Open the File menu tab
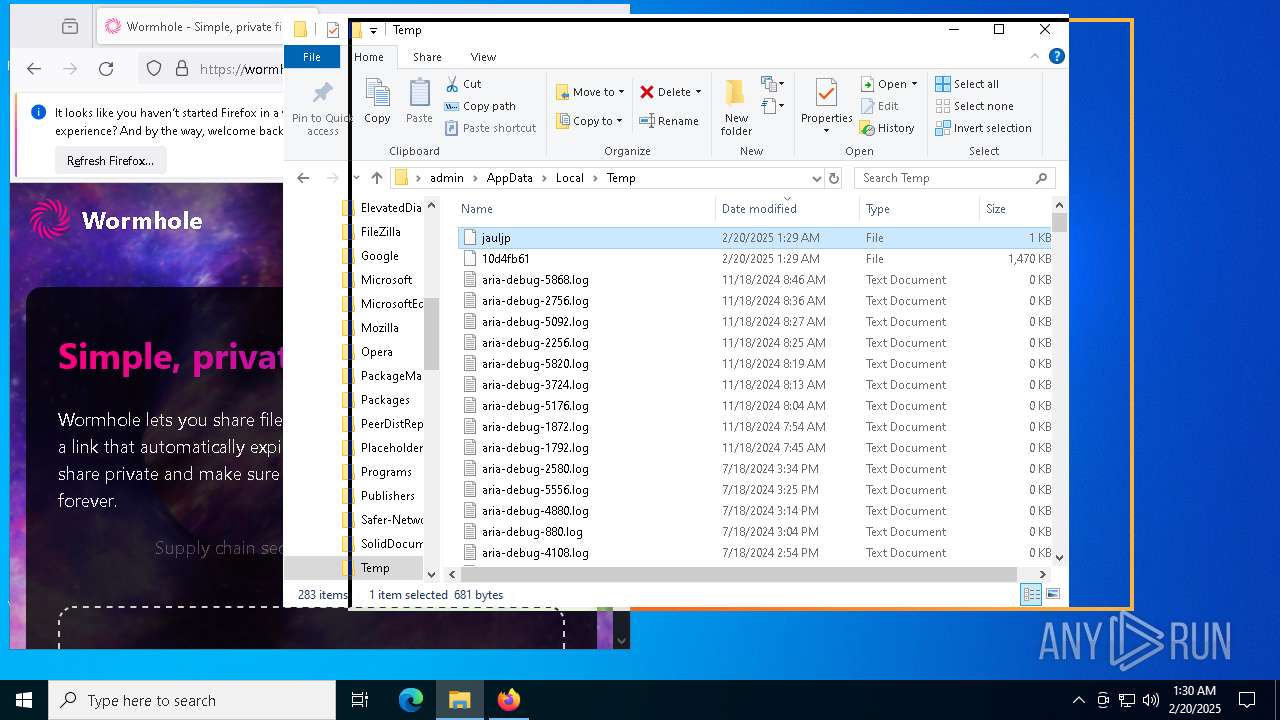This screenshot has height=720, width=1280. point(312,57)
